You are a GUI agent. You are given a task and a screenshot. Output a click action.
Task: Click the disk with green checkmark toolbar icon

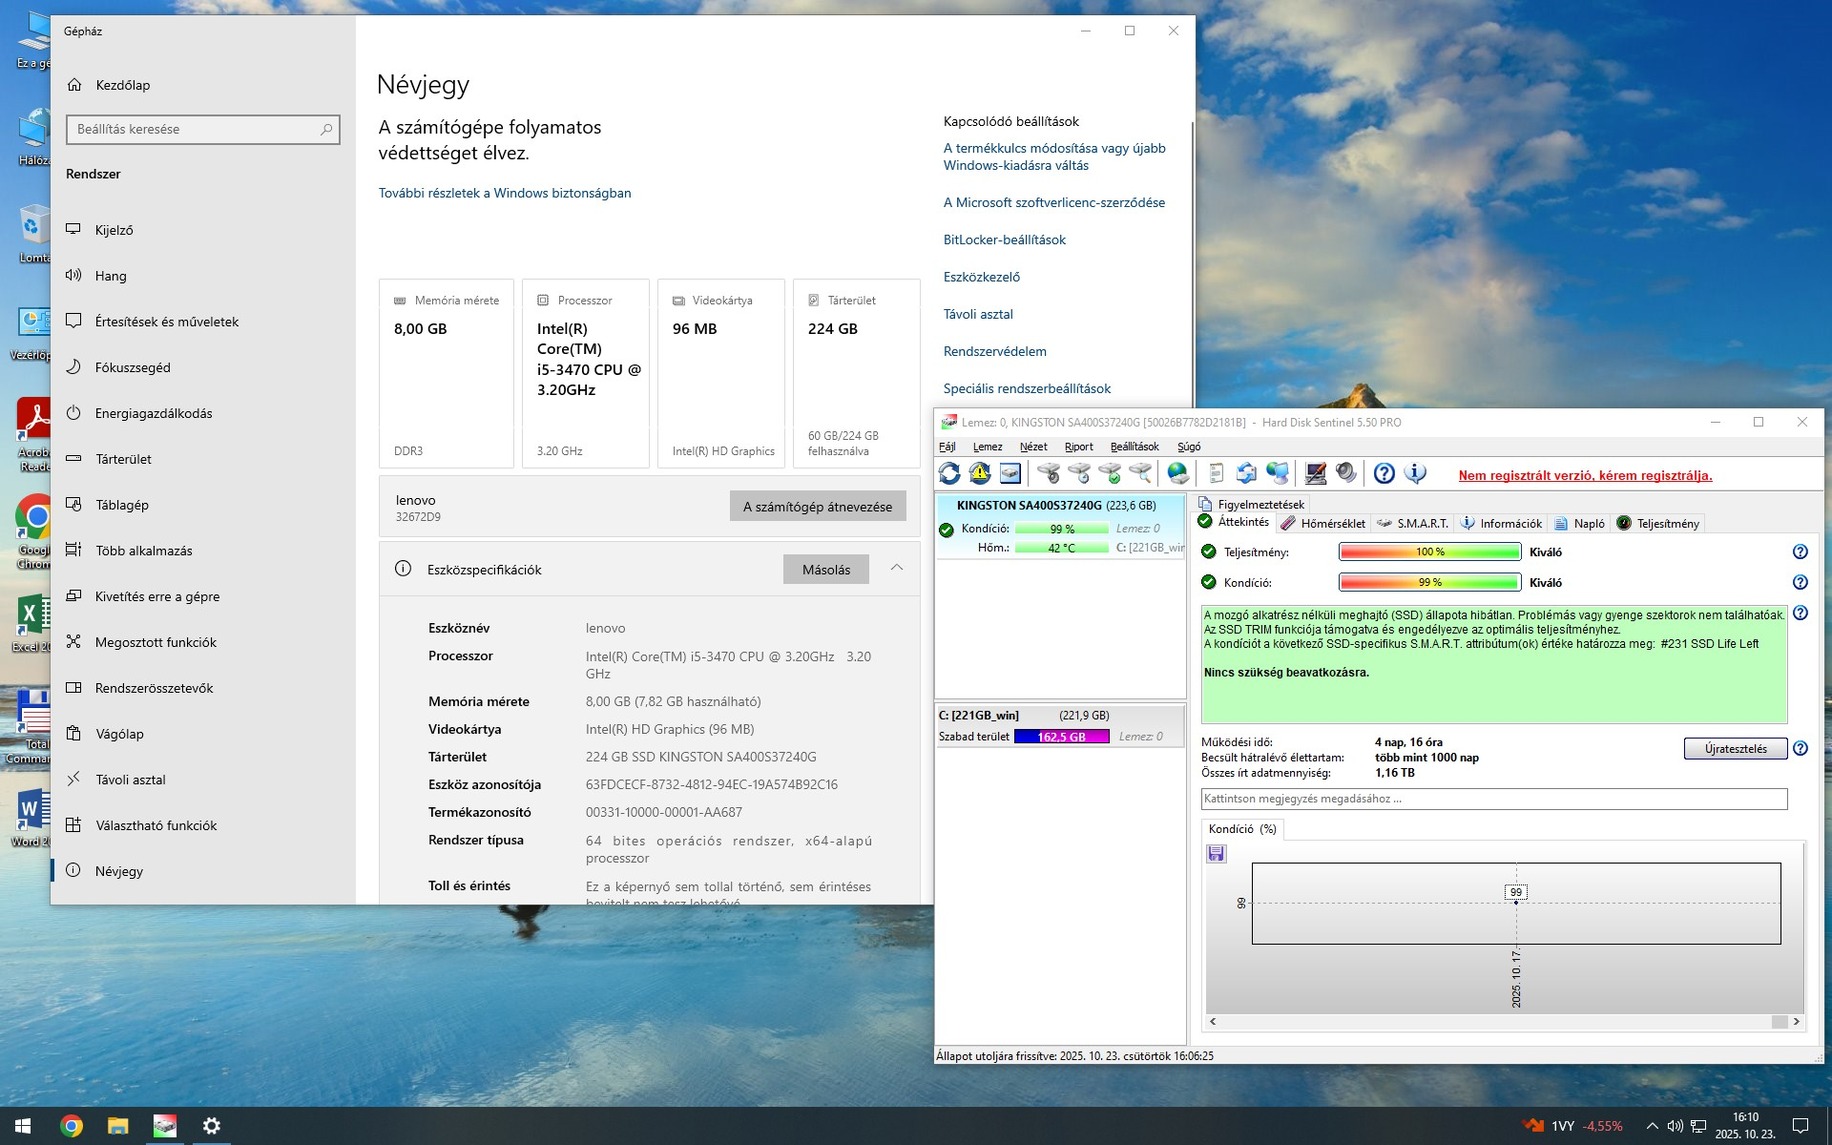1110,473
